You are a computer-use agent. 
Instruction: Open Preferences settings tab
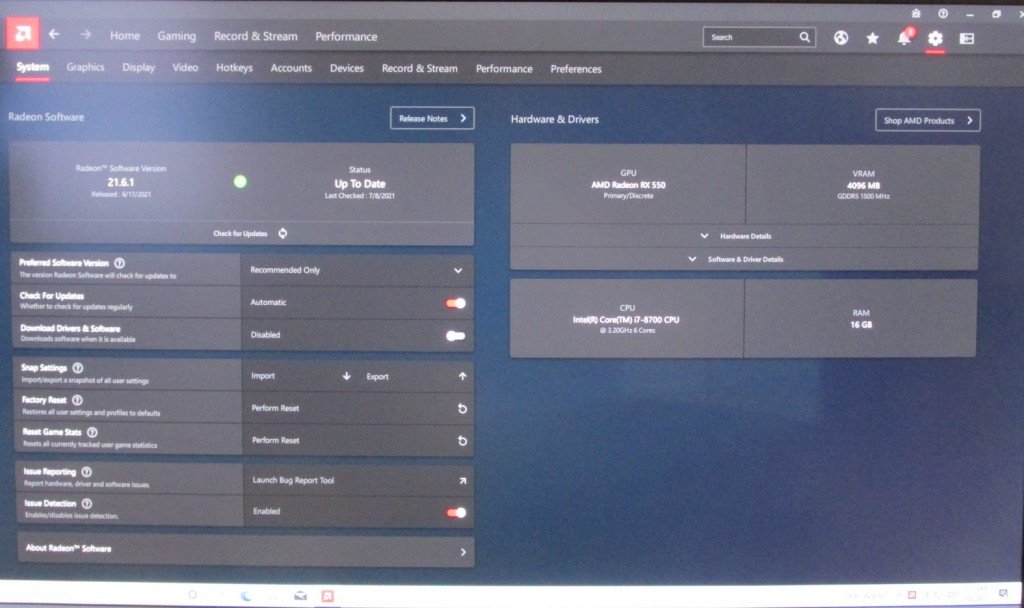576,69
